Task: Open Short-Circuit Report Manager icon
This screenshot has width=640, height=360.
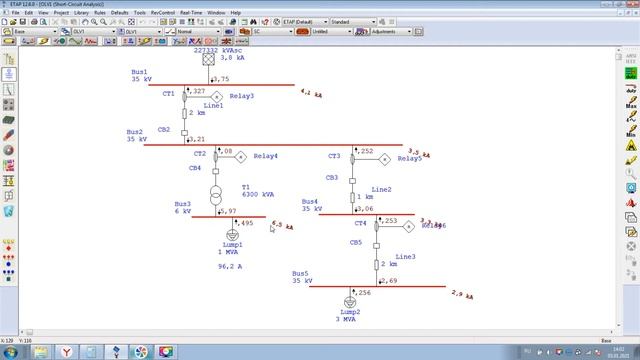Action: (631, 188)
